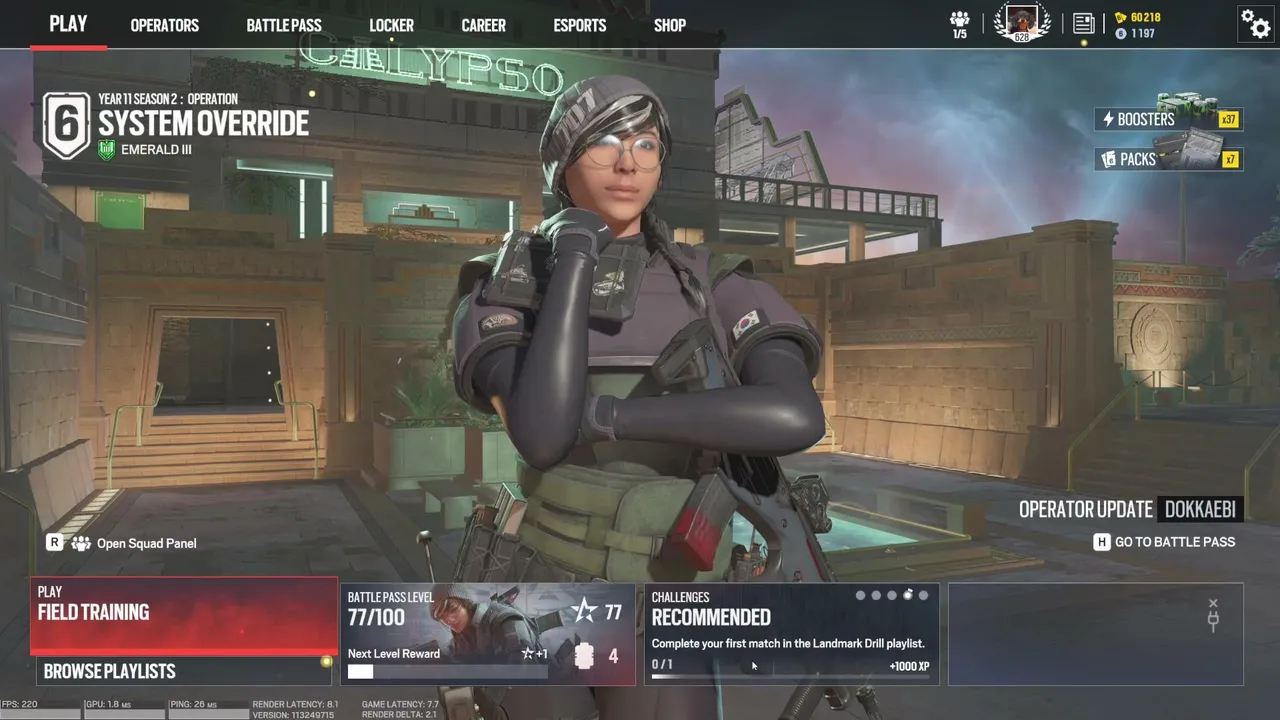This screenshot has width=1280, height=720.
Task: Go to the Locker tab
Action: (391, 25)
